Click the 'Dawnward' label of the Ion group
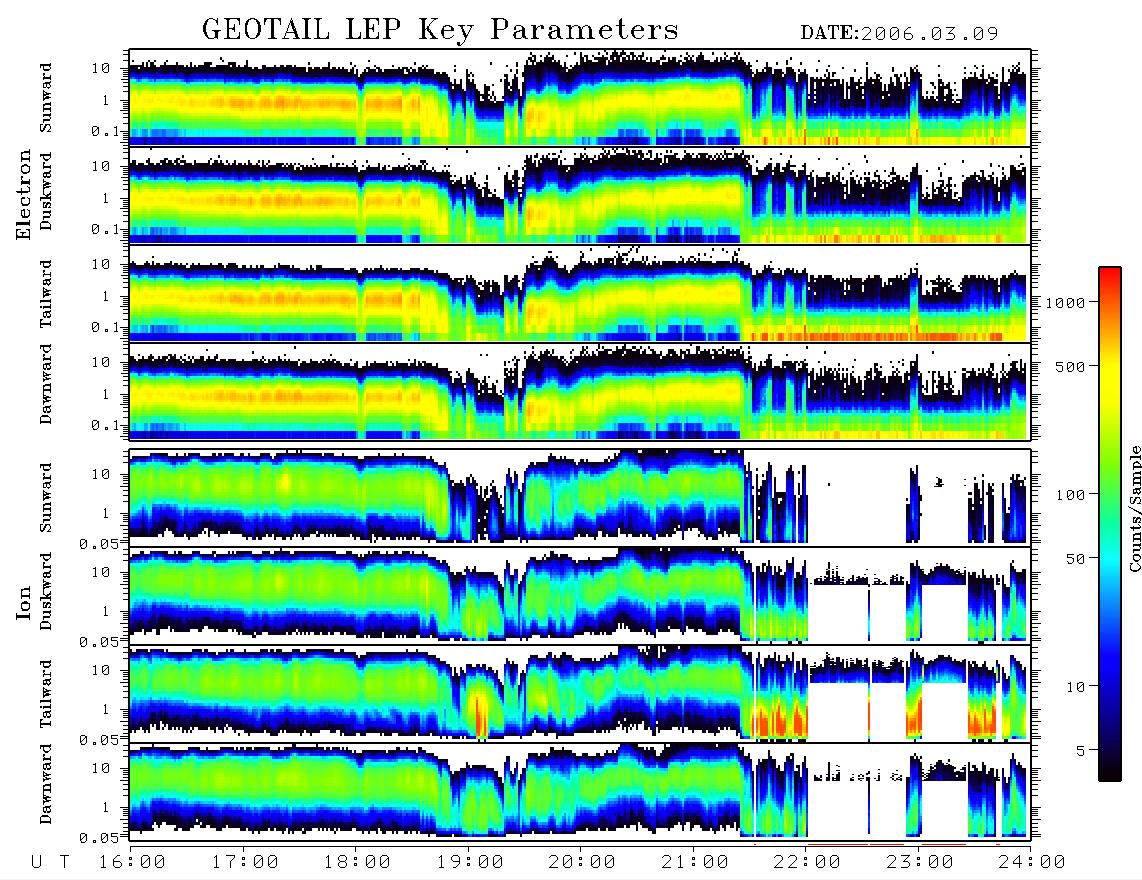The height and width of the screenshot is (880, 1142). [x=46, y=784]
